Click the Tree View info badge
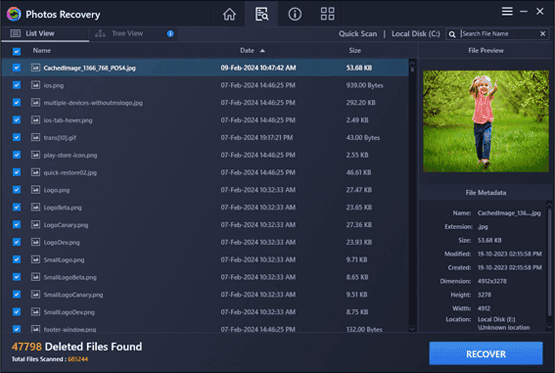The width and height of the screenshot is (555, 373). tap(170, 34)
